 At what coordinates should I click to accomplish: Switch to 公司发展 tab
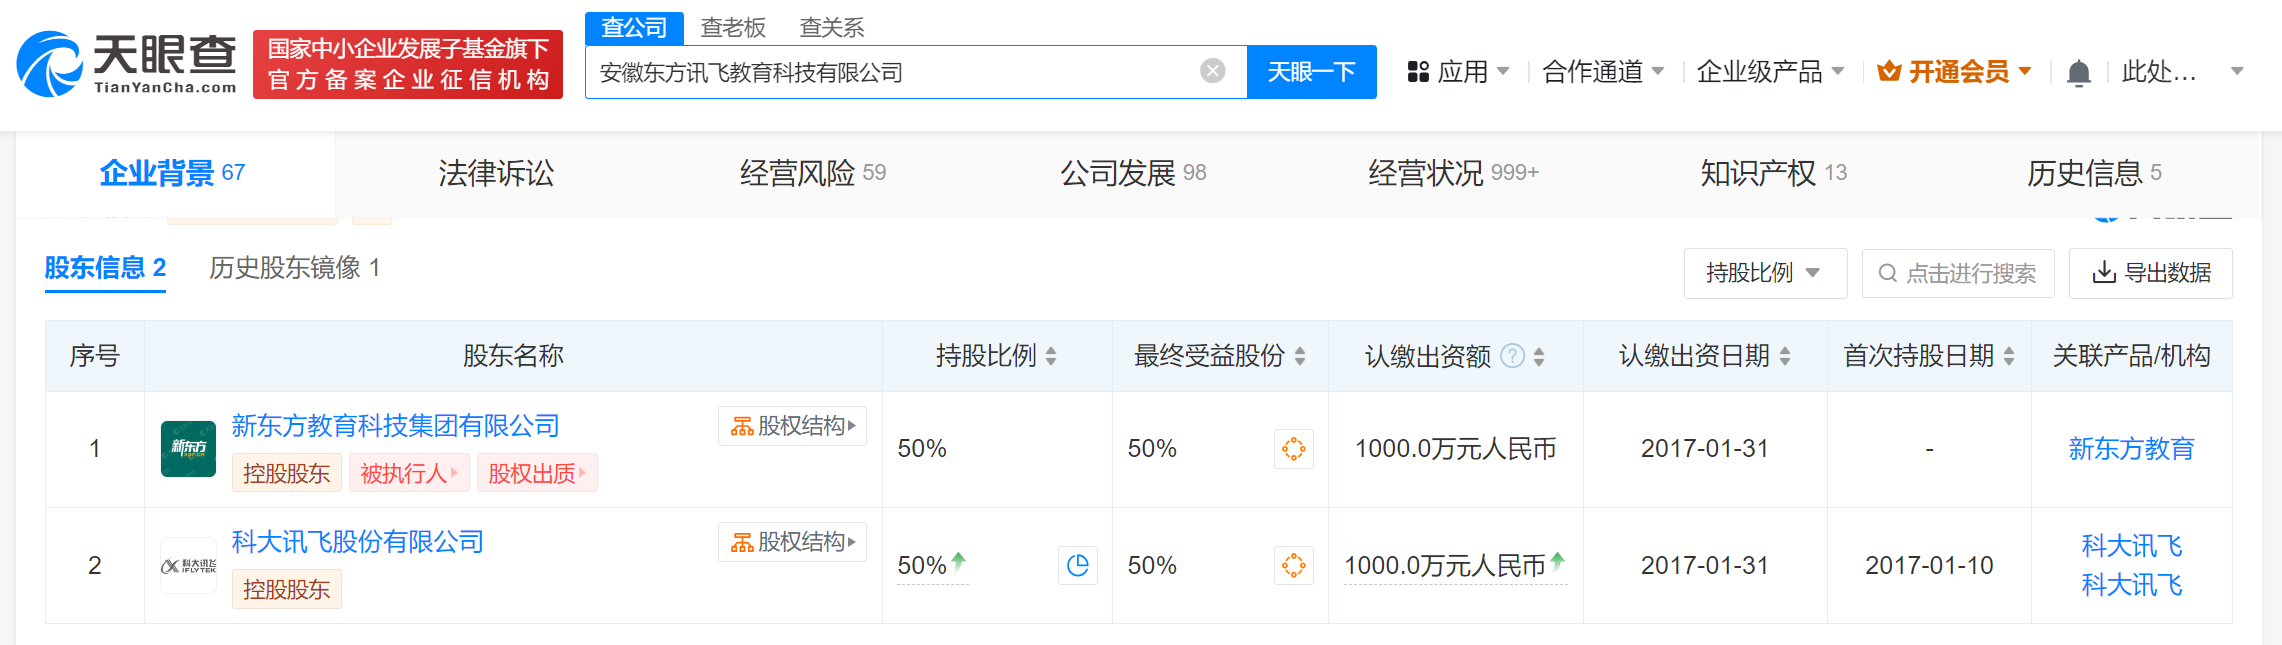(x=1133, y=174)
